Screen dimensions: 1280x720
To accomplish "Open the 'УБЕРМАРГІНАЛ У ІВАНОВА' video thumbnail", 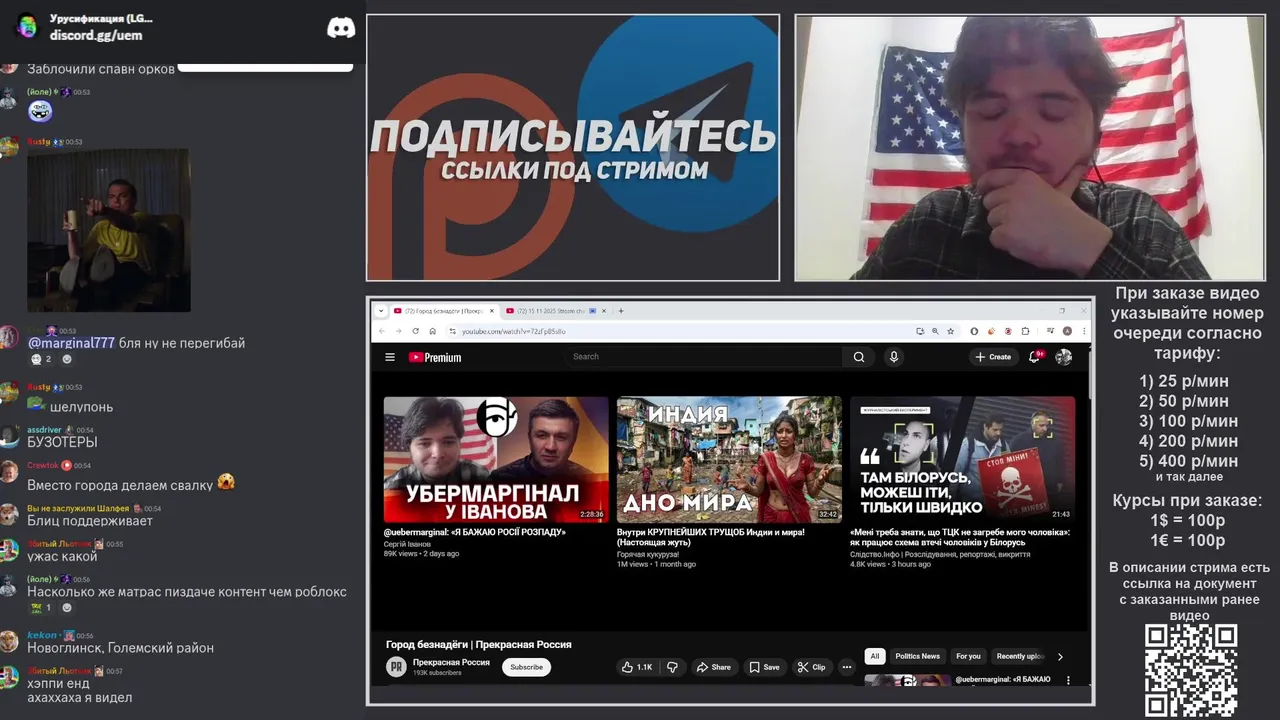I will [496, 459].
